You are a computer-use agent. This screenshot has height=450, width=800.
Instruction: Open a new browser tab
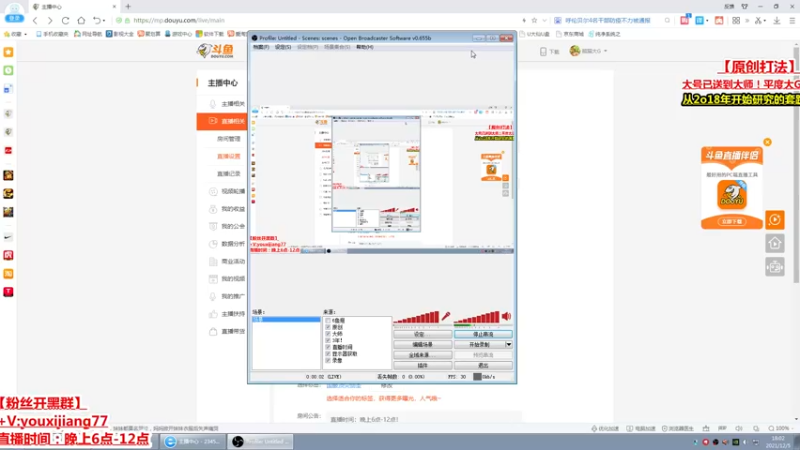point(128,7)
